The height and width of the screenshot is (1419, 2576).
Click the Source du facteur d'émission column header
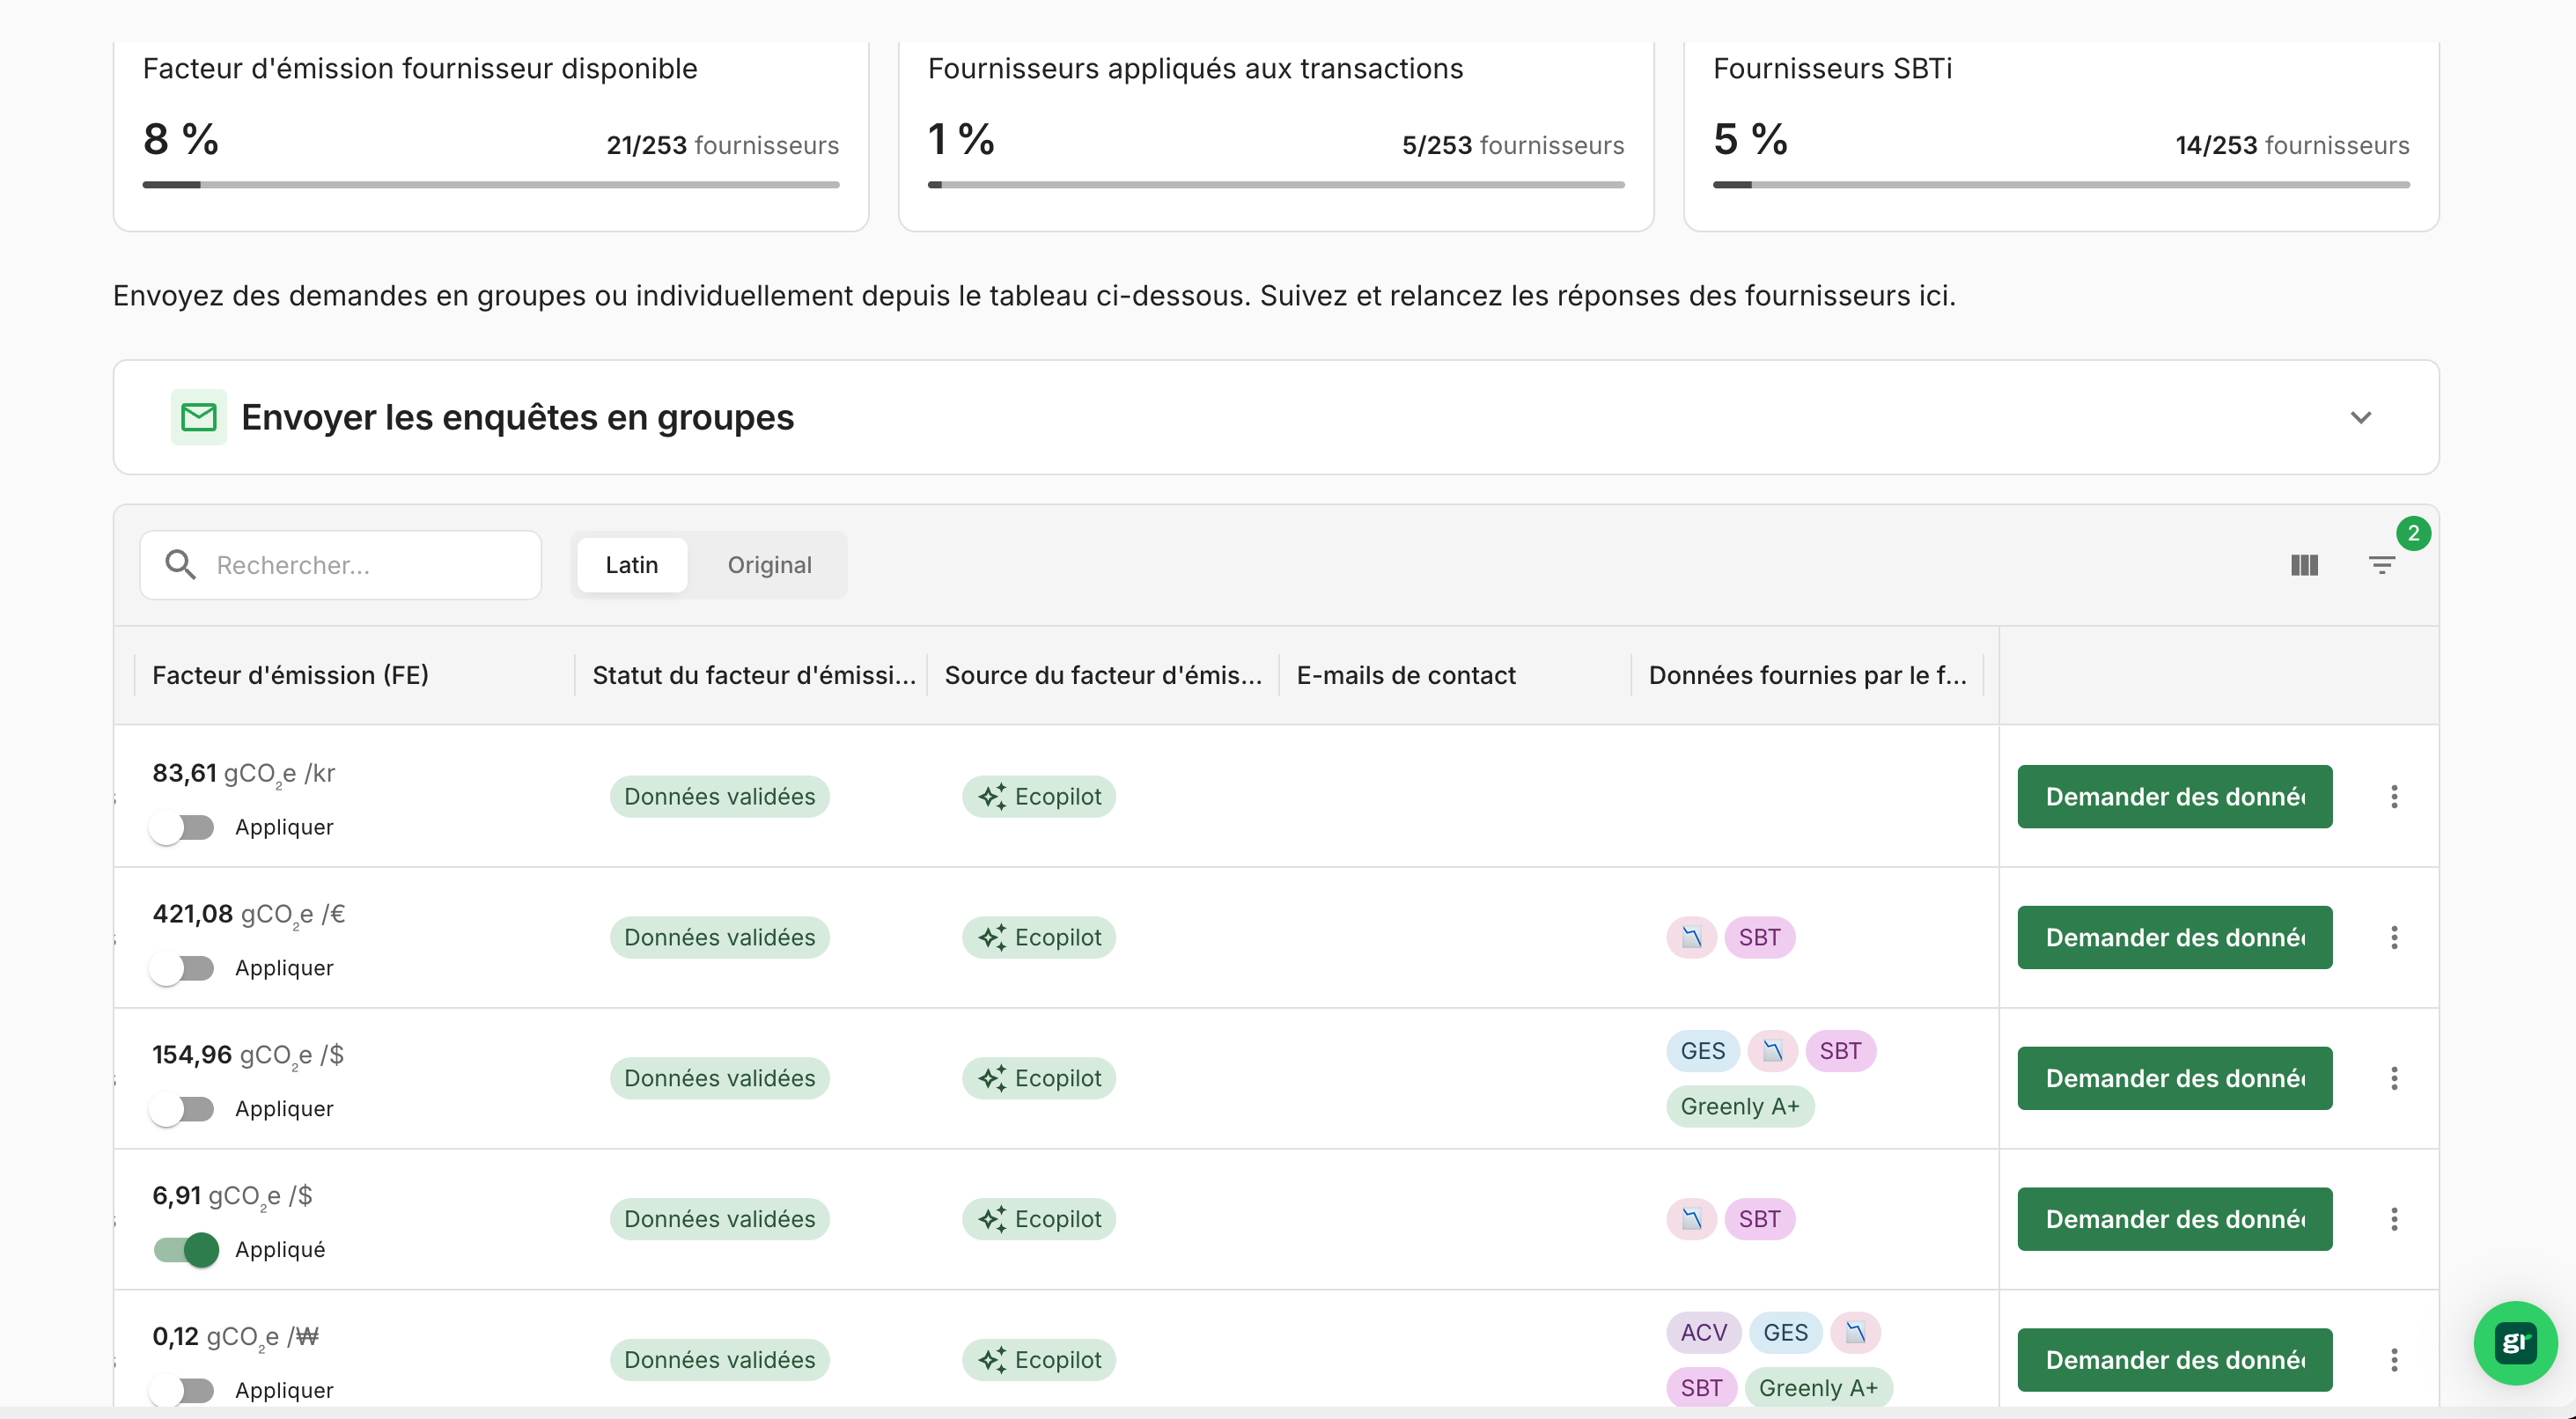[1103, 676]
